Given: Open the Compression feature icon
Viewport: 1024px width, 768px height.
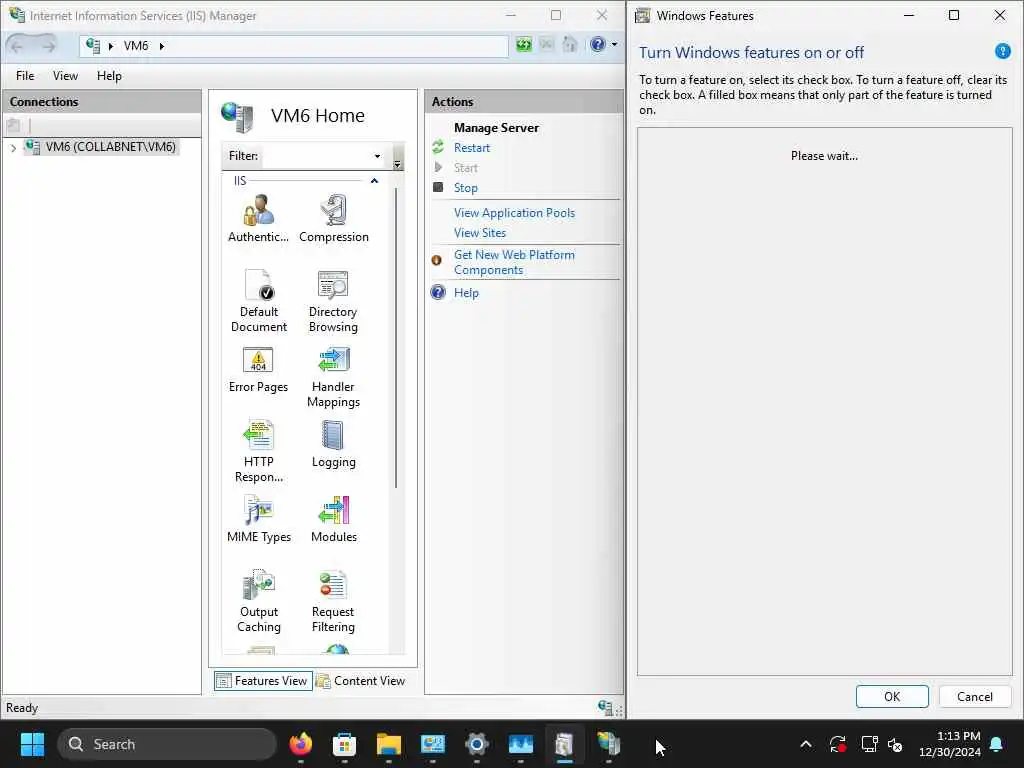Looking at the screenshot, I should tap(334, 219).
